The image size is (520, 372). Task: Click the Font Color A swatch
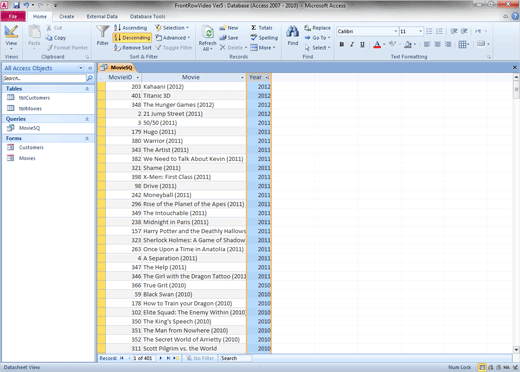pyautogui.click(x=377, y=44)
